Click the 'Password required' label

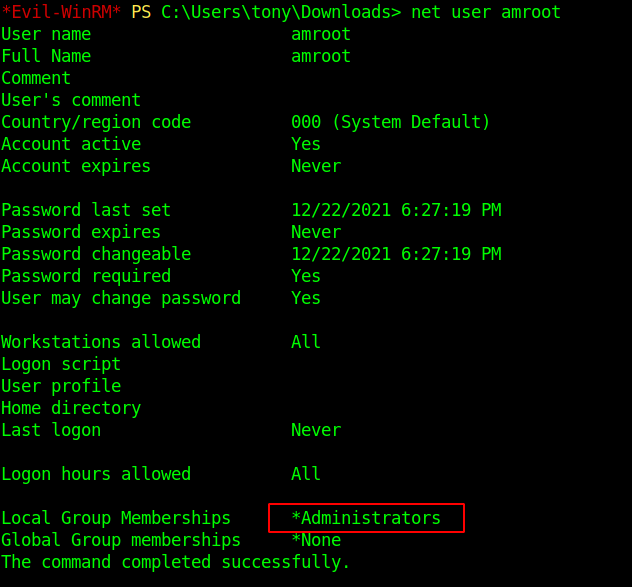(86, 276)
